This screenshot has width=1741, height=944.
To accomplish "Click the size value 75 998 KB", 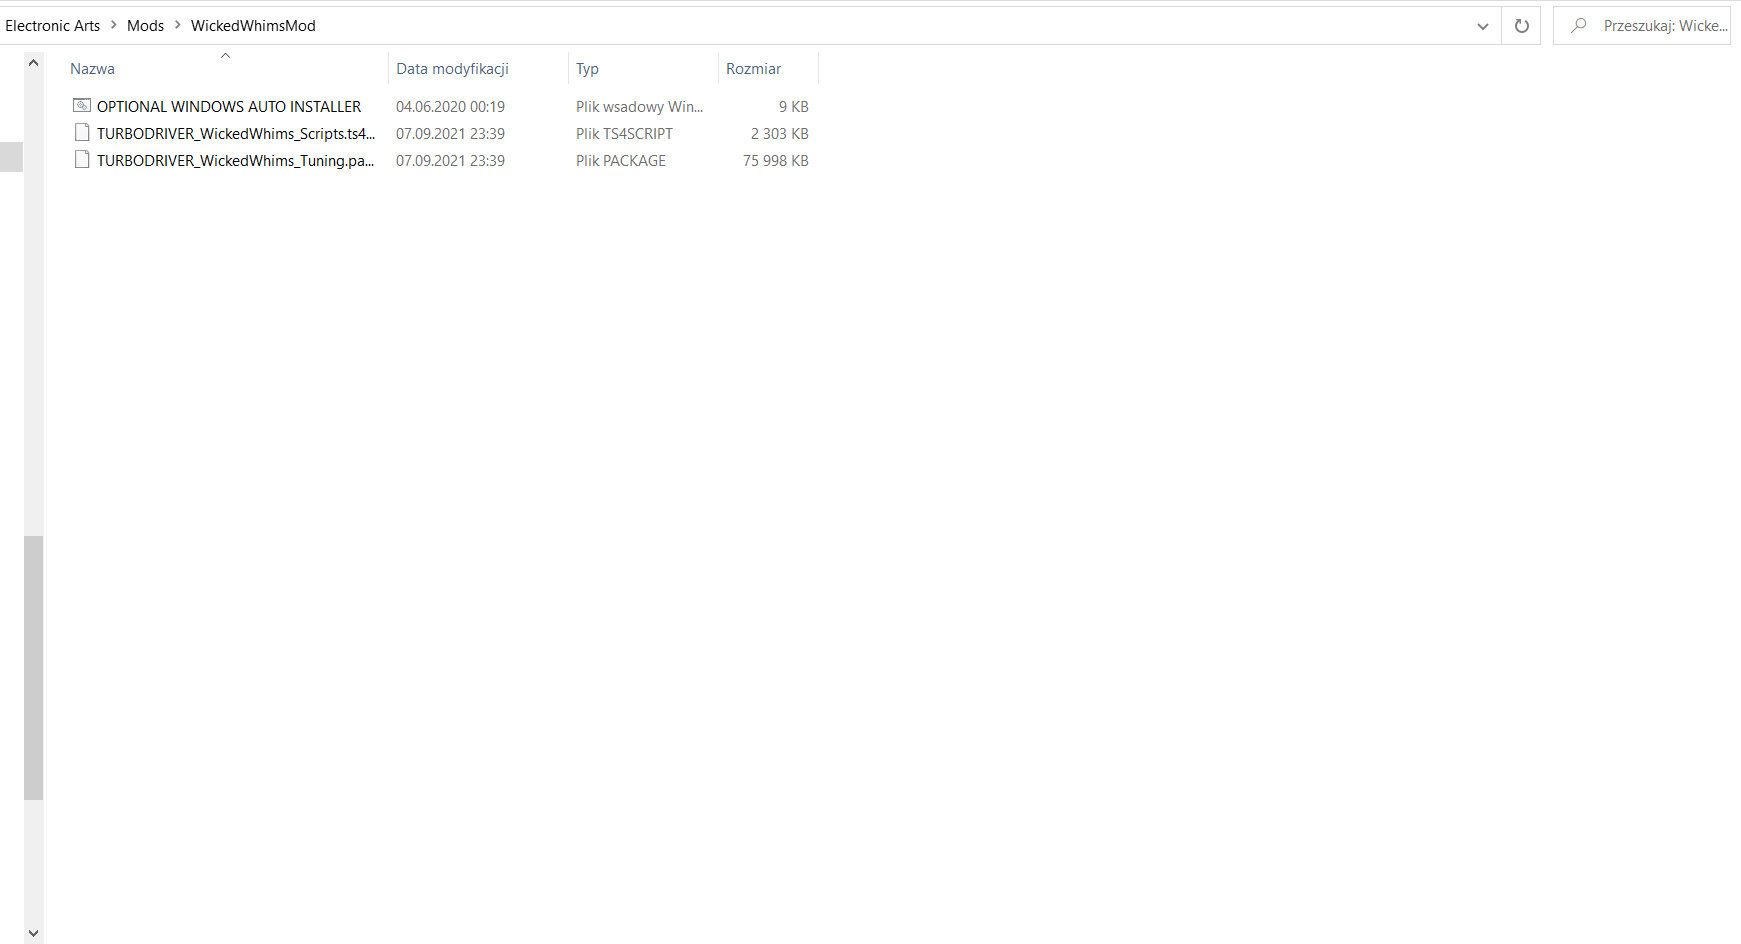I will (x=775, y=160).
